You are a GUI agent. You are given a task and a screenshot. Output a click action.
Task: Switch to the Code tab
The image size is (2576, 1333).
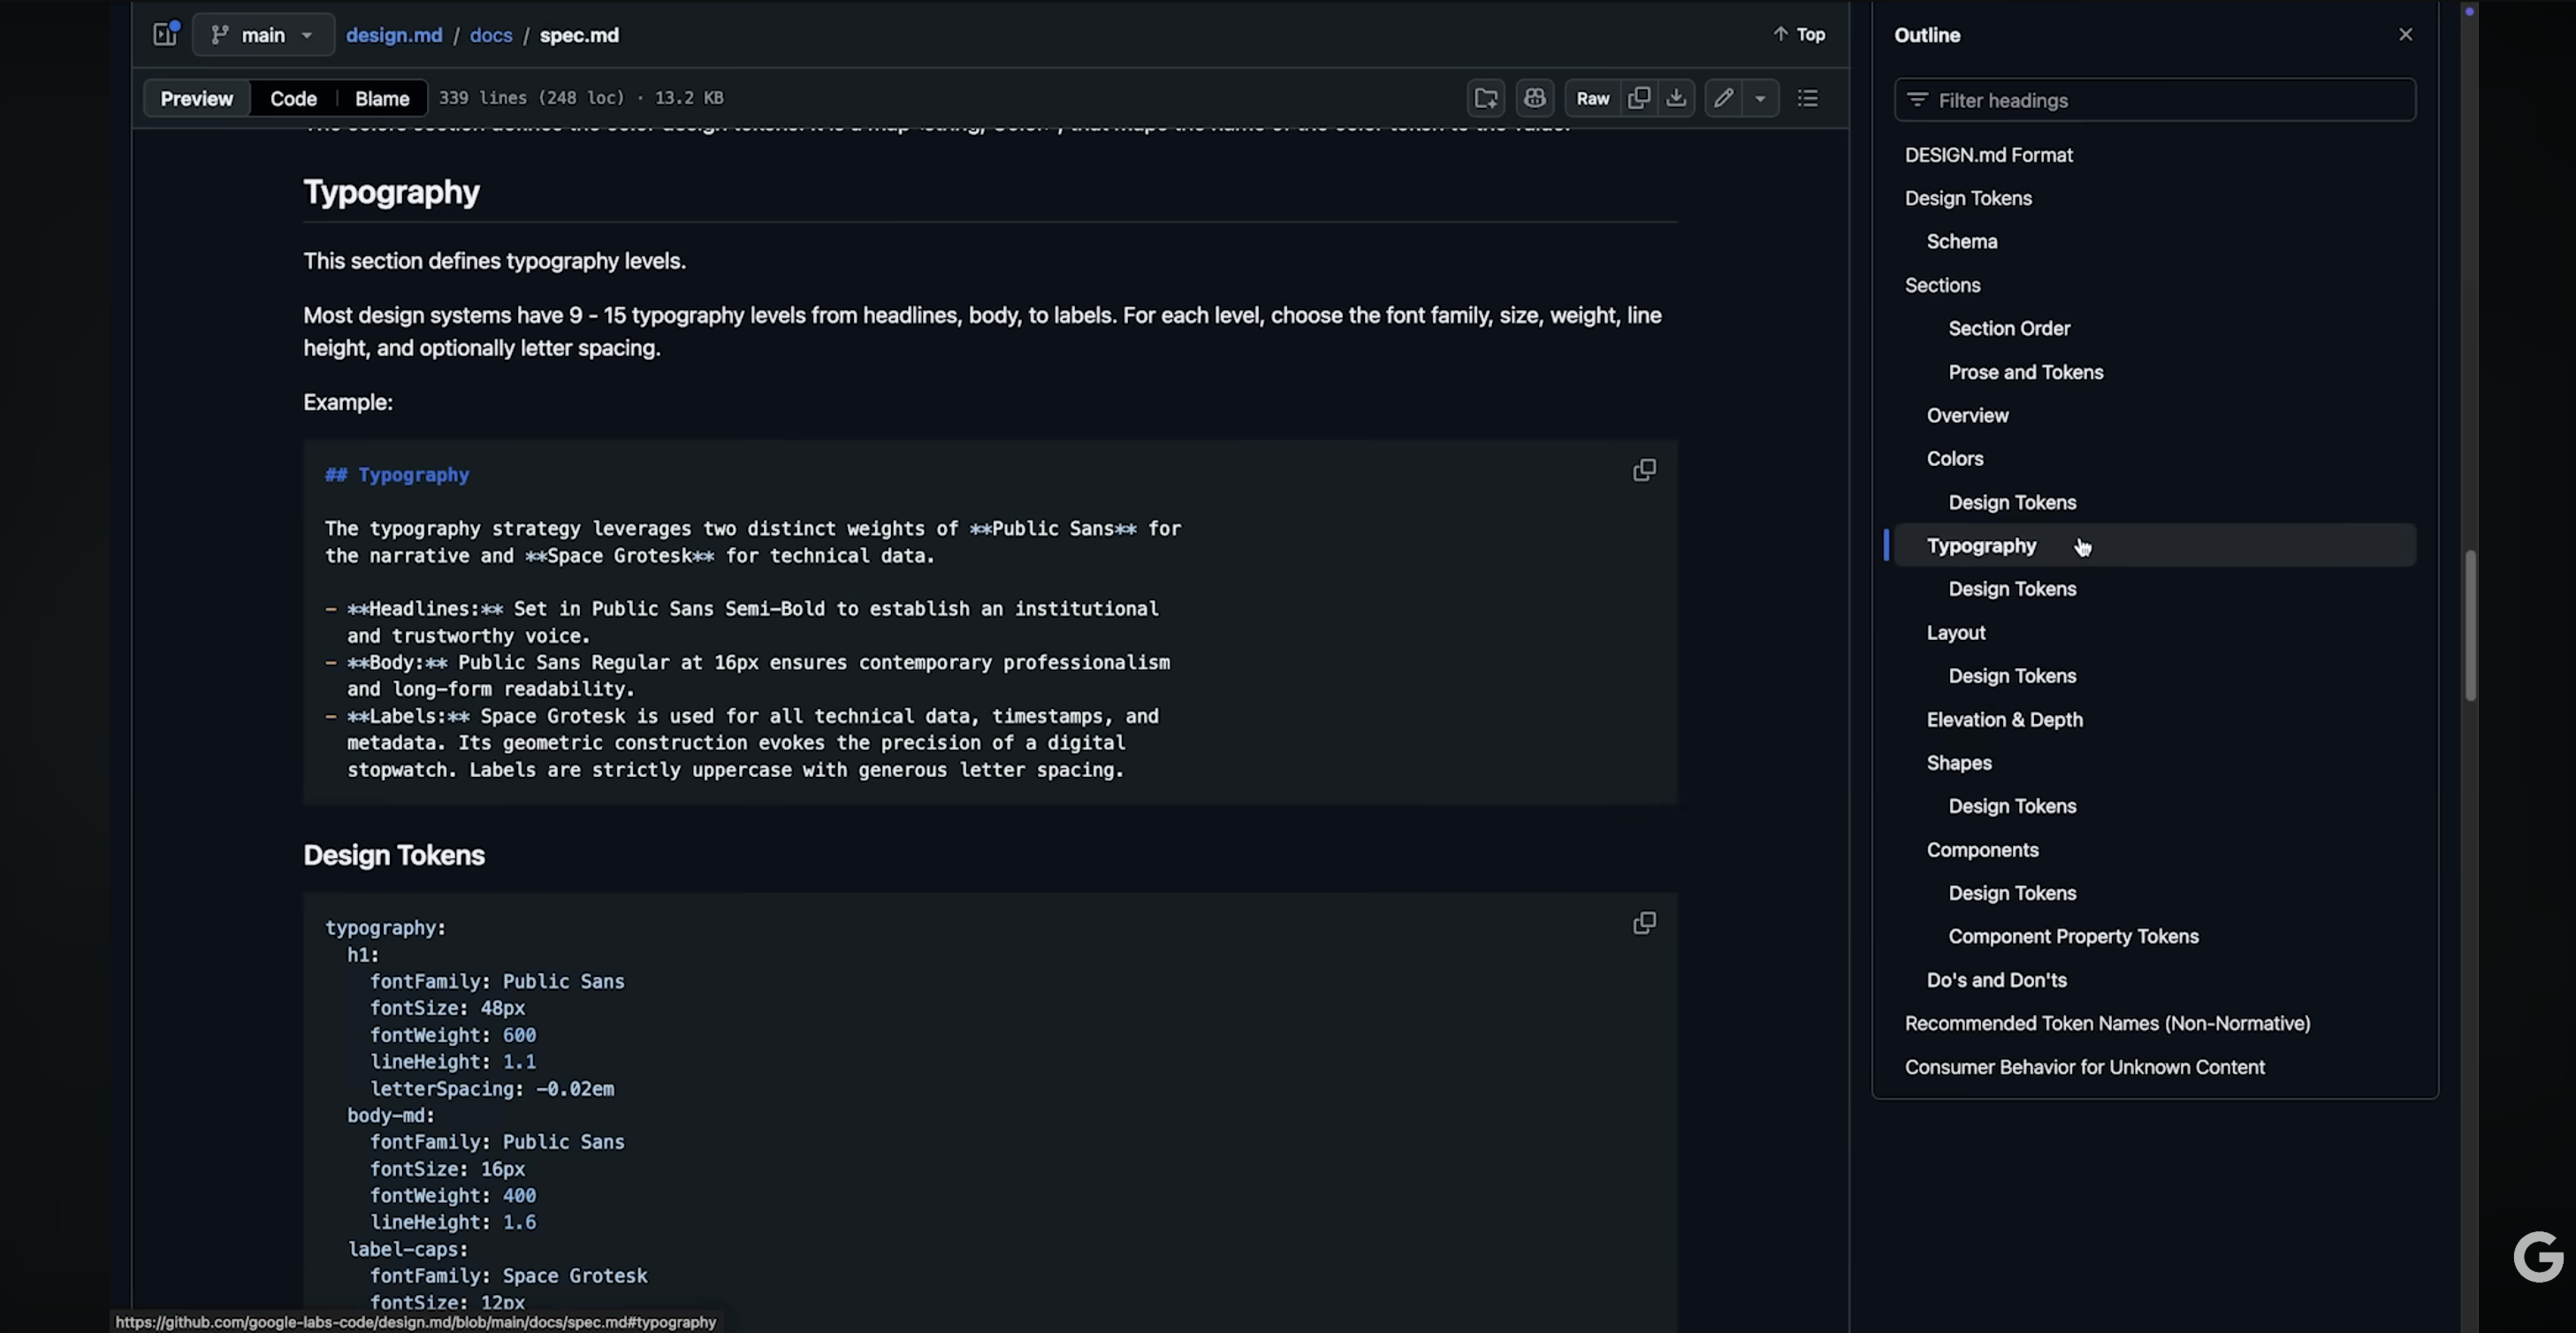point(293,98)
